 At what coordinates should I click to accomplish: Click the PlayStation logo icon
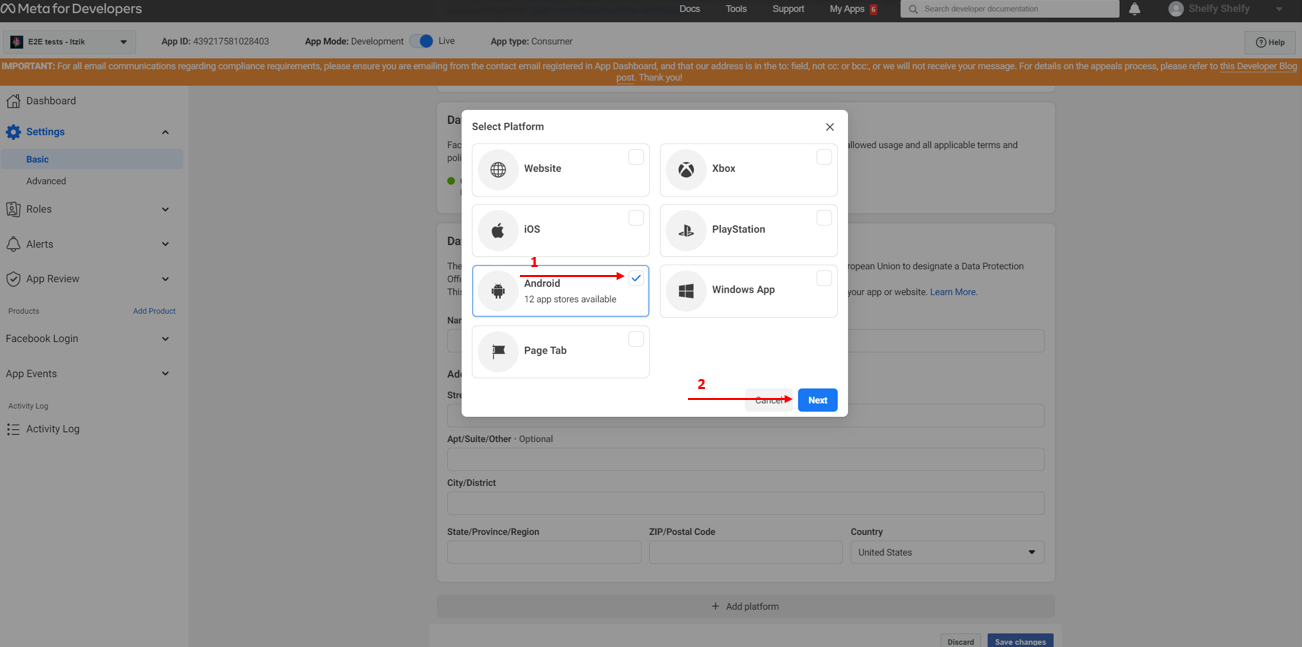click(686, 230)
